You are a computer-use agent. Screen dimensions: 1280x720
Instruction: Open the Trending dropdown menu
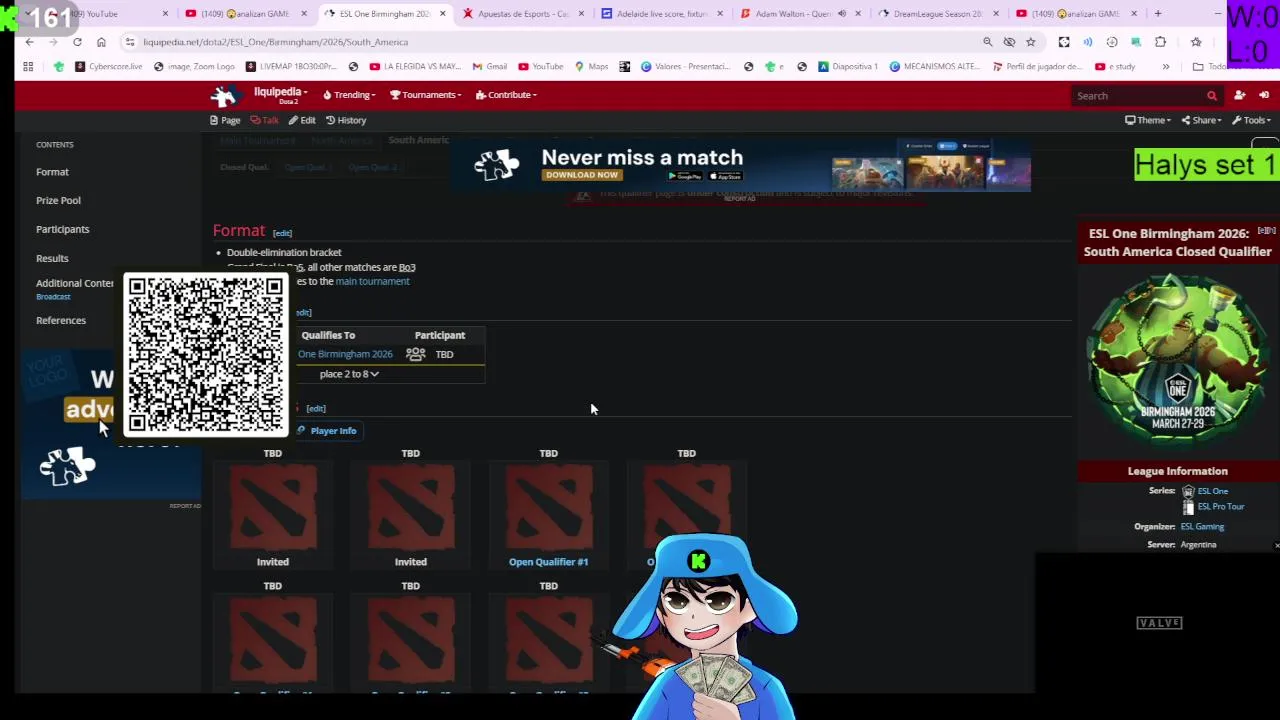(349, 95)
